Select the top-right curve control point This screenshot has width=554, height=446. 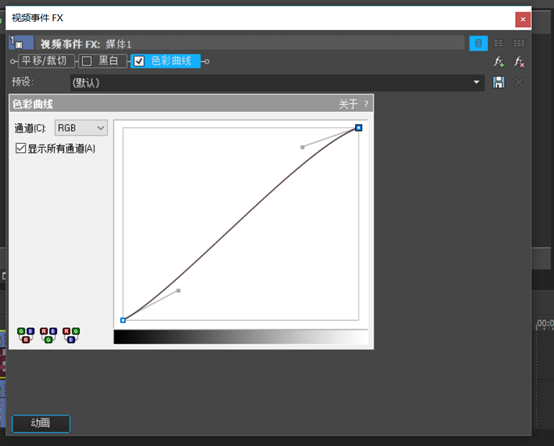pos(358,128)
